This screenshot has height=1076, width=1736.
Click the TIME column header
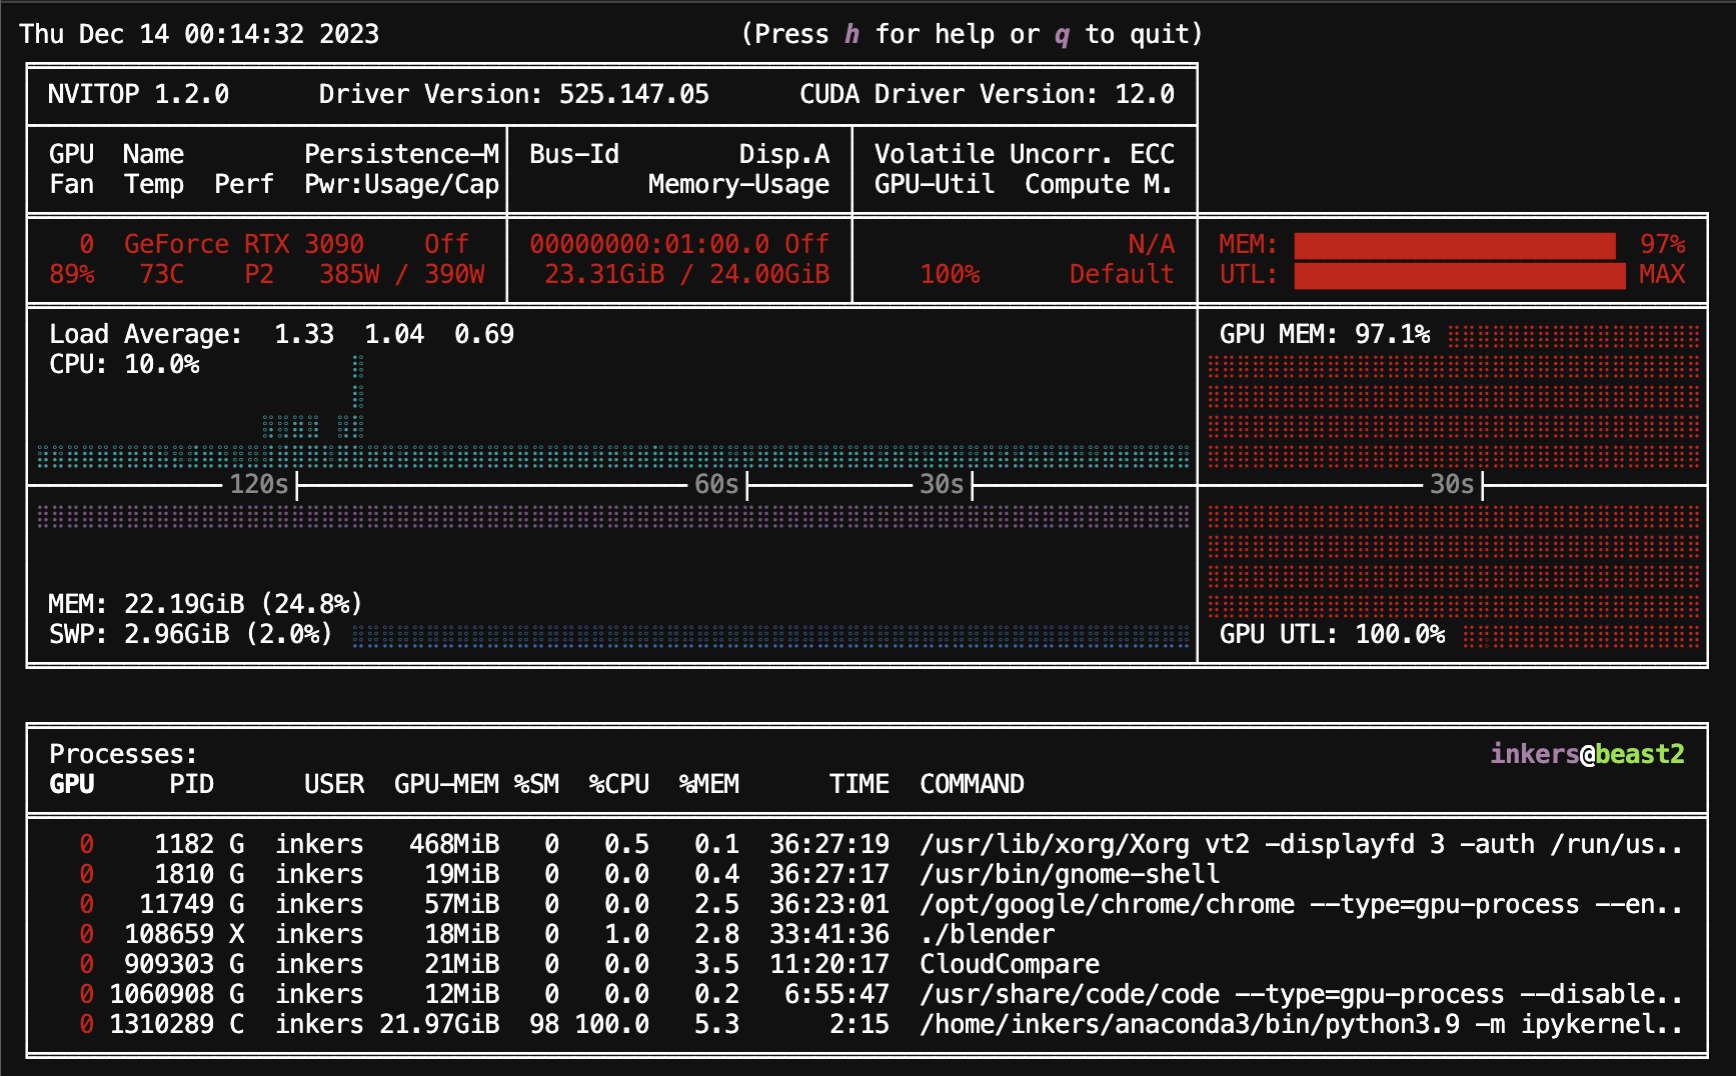coord(858,784)
